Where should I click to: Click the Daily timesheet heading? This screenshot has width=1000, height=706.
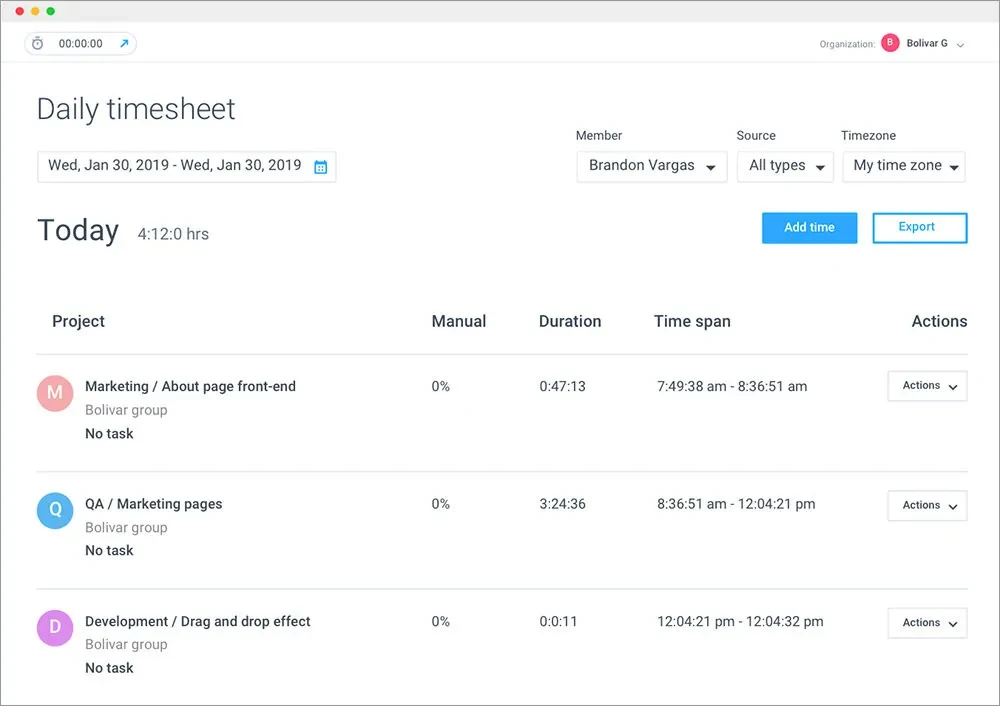pyautogui.click(x=136, y=109)
